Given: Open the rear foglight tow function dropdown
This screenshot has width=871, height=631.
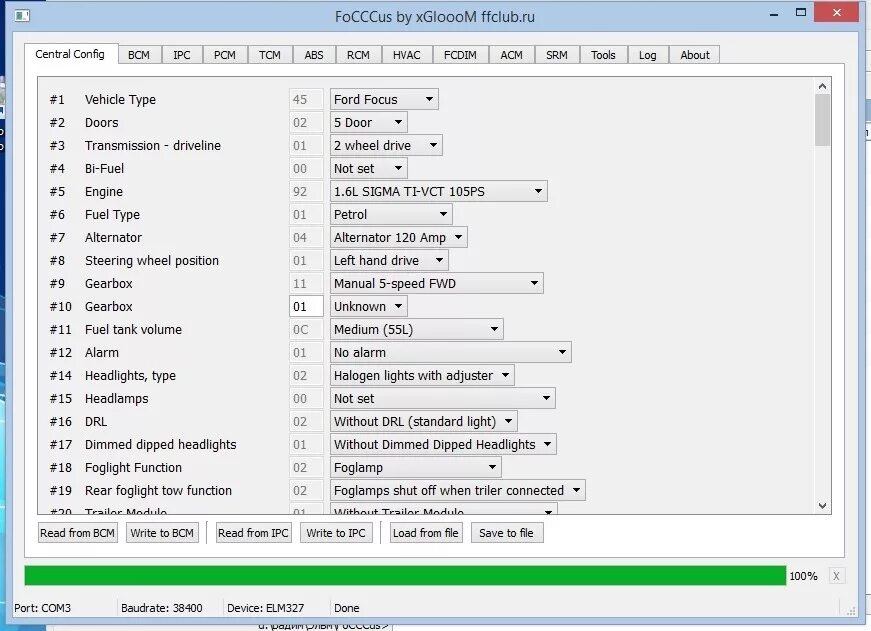Looking at the screenshot, I should point(458,490).
